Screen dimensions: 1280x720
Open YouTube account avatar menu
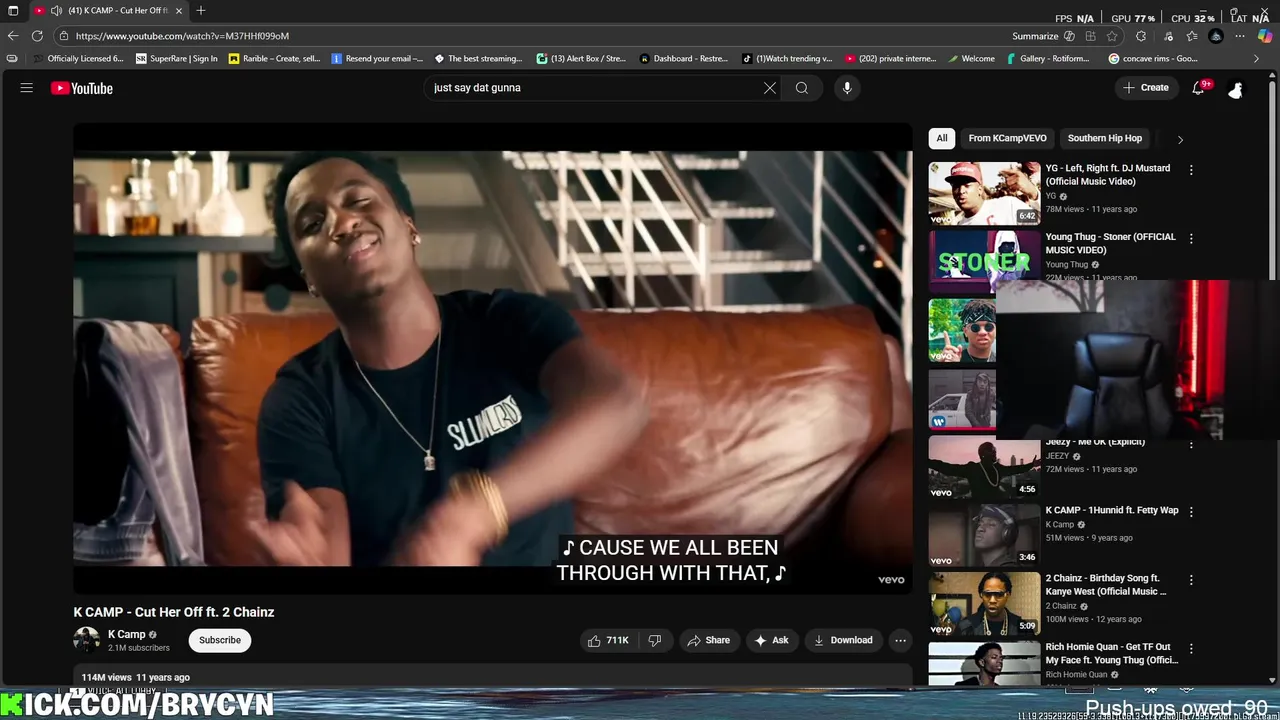click(1236, 88)
